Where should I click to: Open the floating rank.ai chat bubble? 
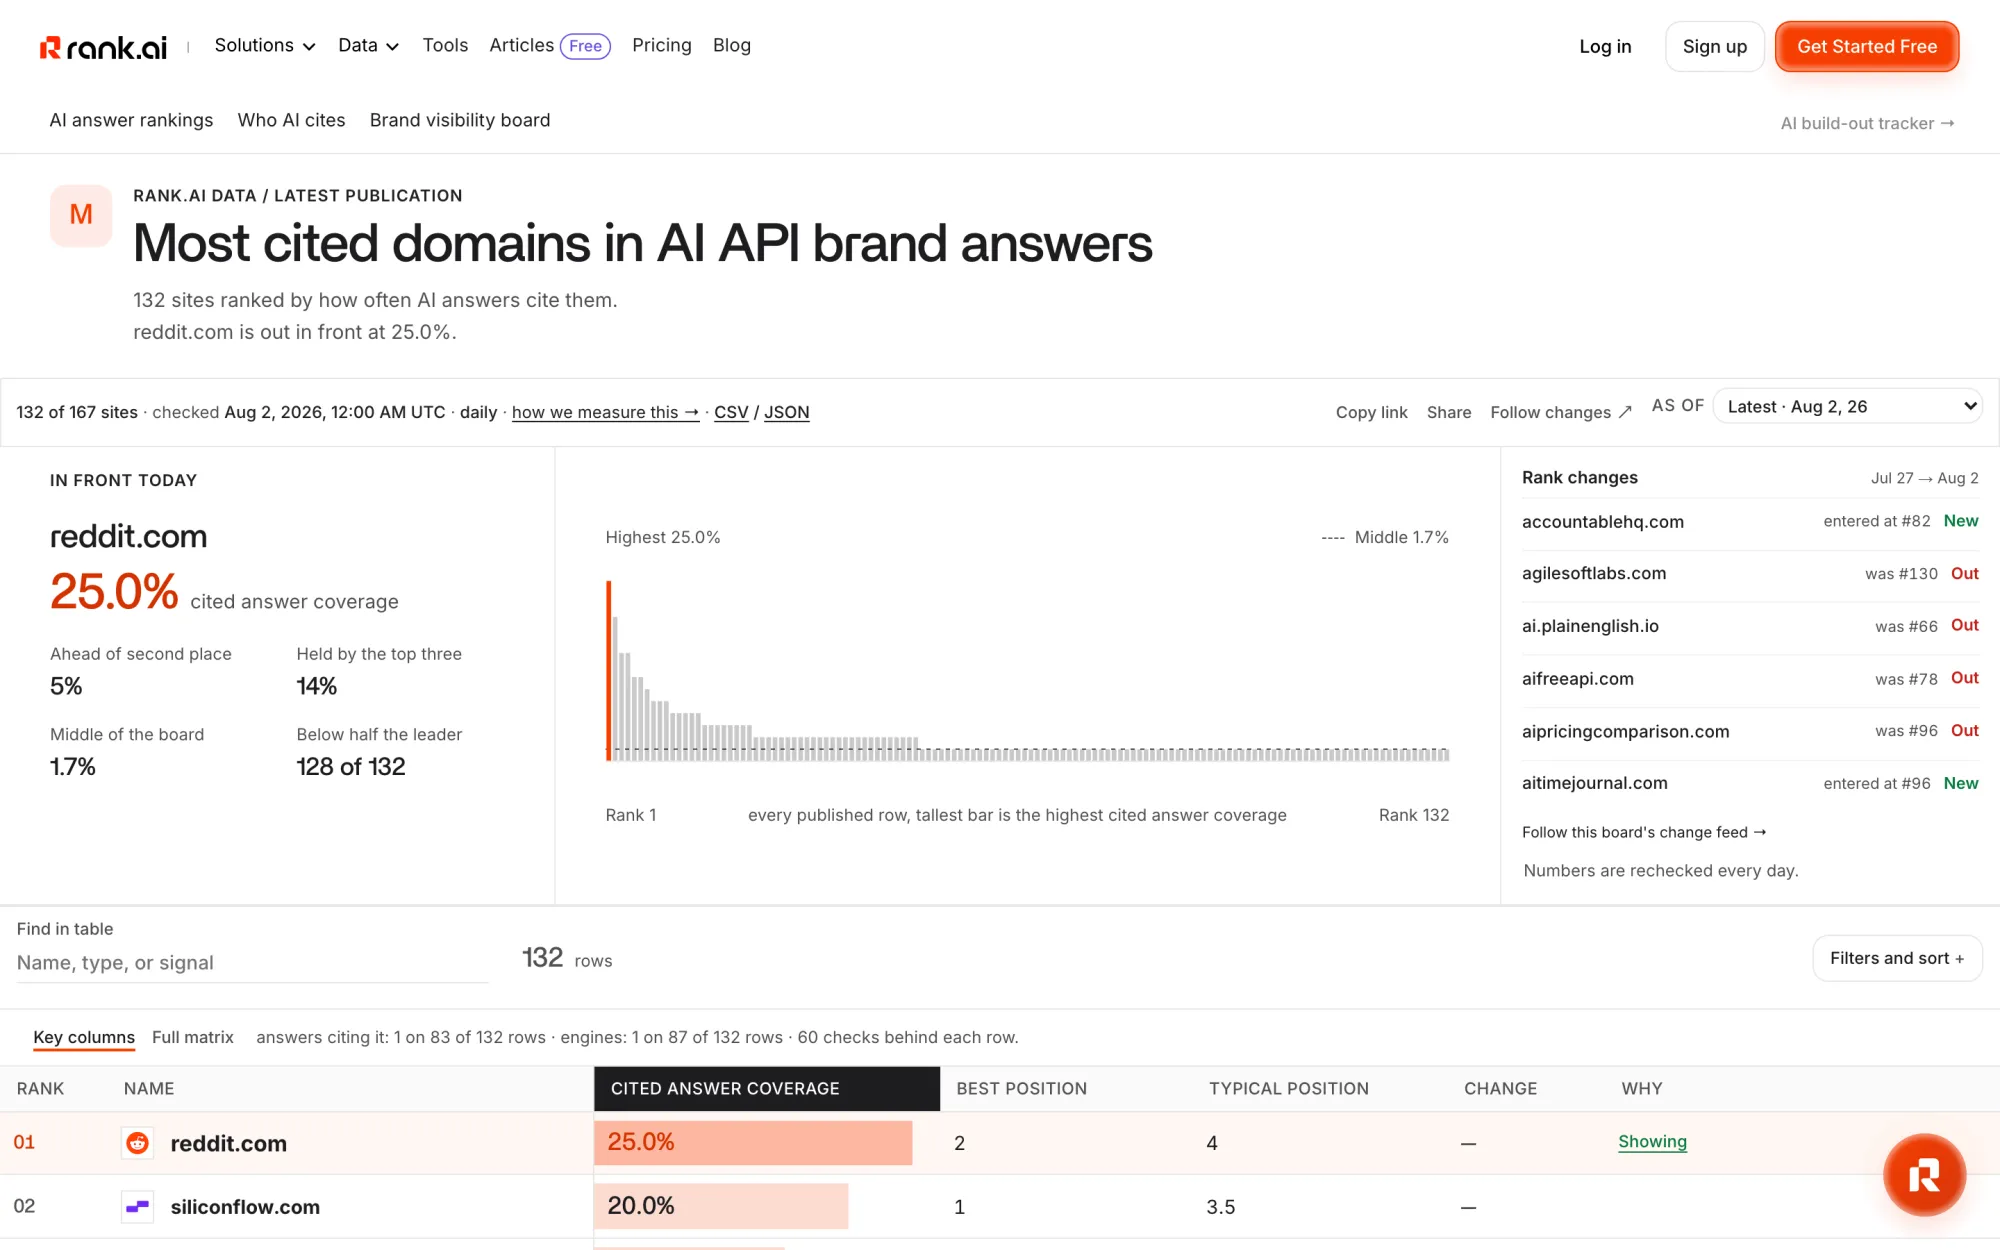(x=1924, y=1175)
